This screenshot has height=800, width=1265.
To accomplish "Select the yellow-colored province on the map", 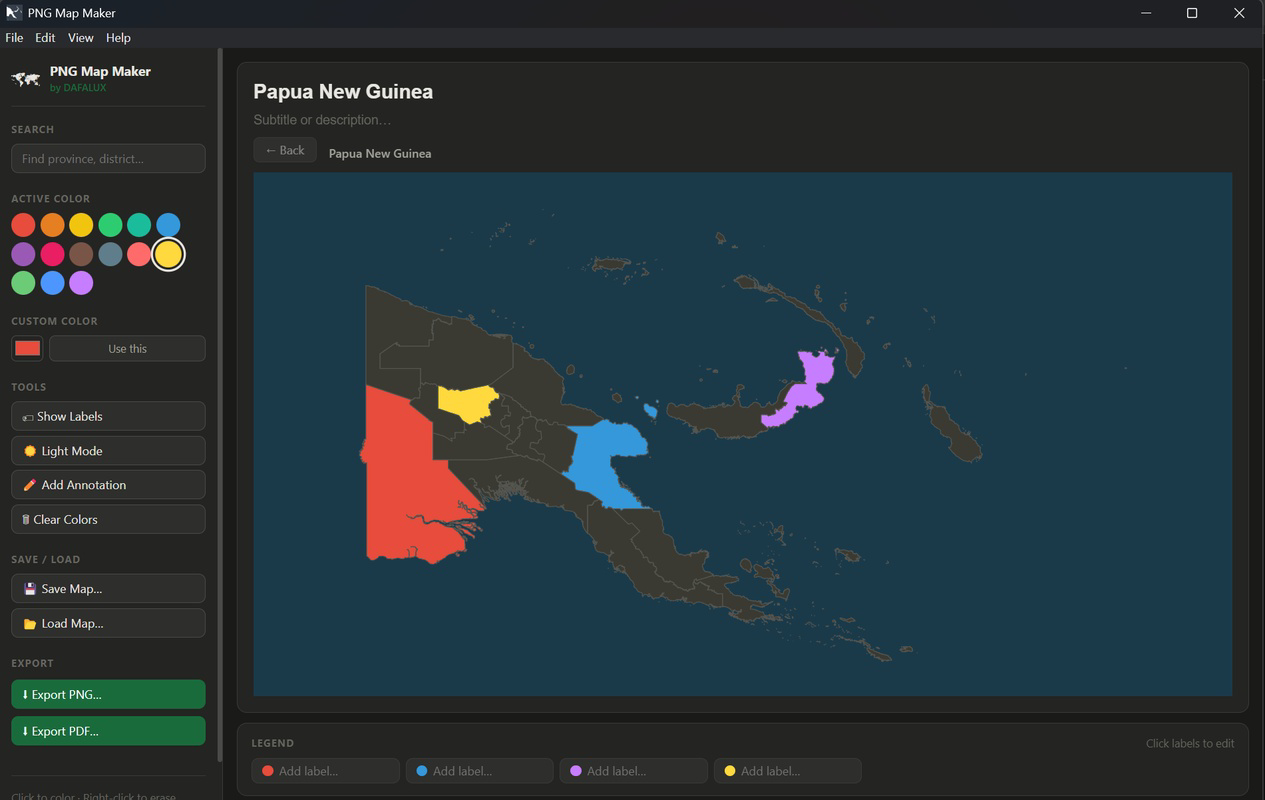I will (467, 402).
